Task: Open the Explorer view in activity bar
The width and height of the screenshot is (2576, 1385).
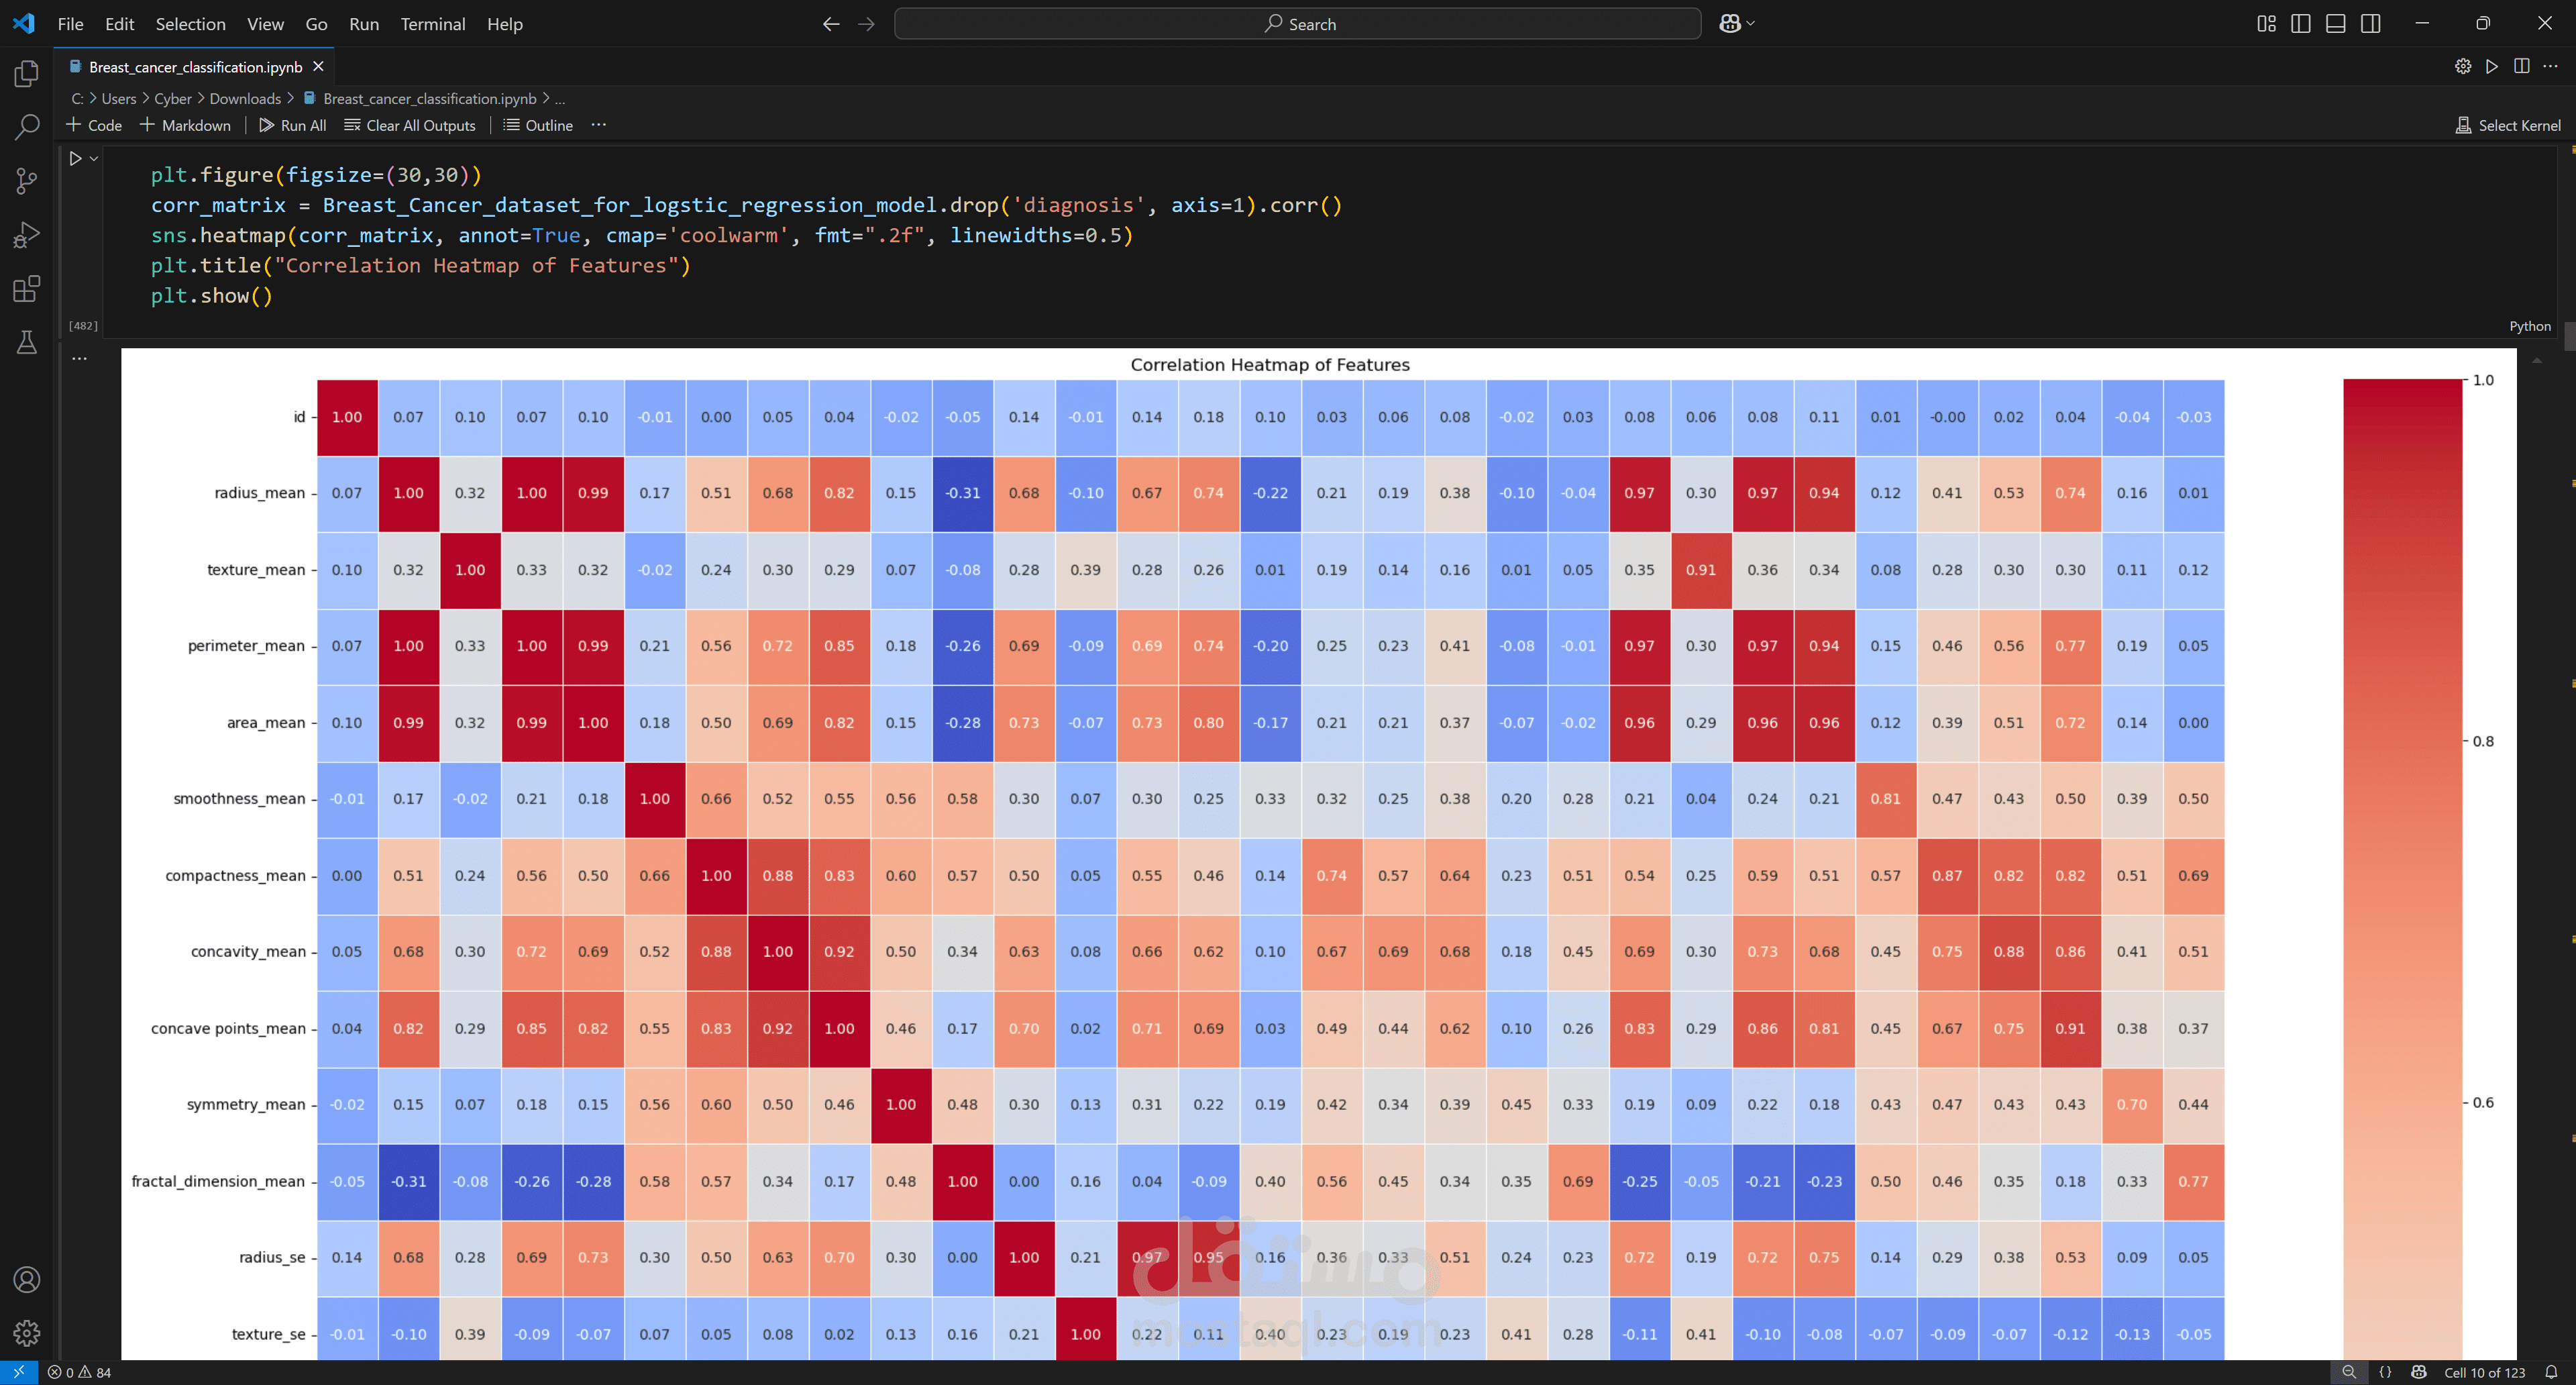Action: click(27, 73)
